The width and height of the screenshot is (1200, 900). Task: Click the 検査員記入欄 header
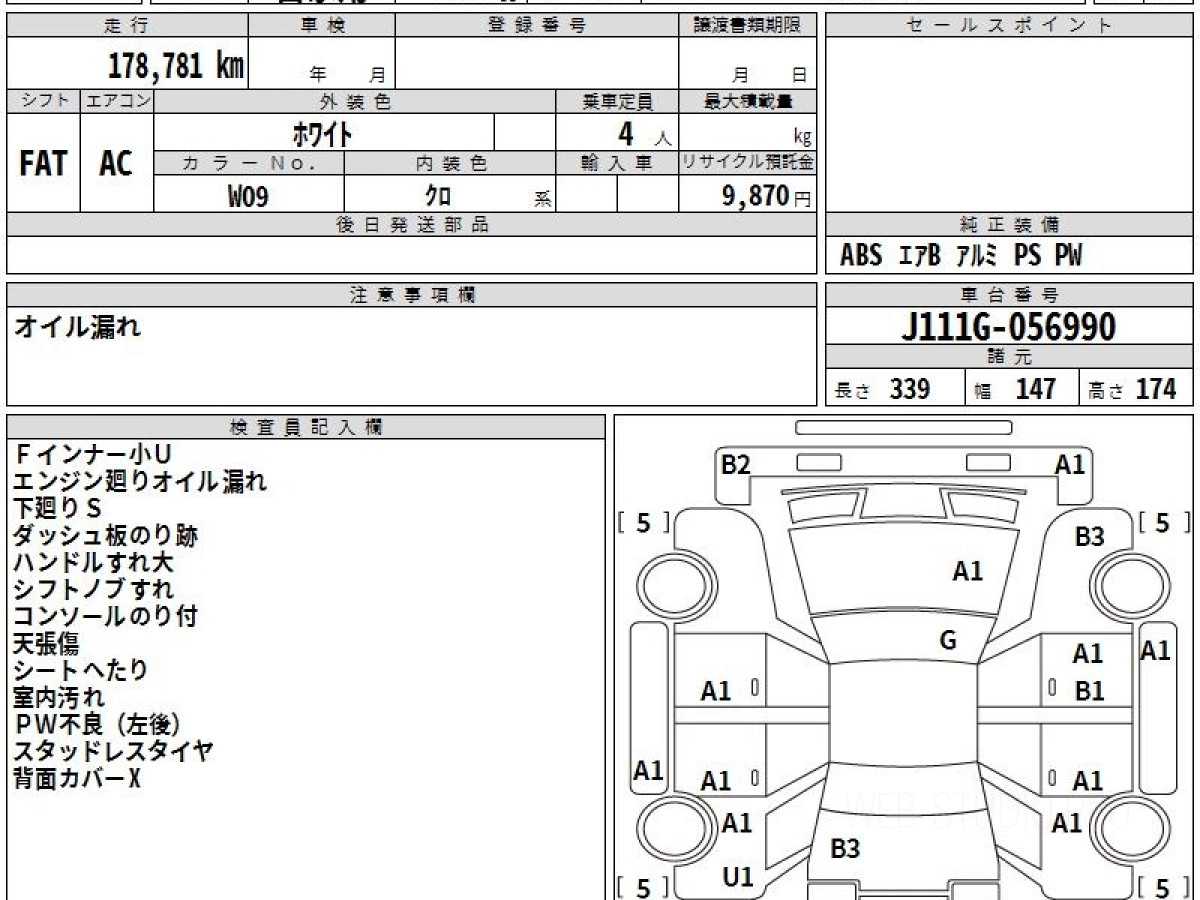[306, 427]
